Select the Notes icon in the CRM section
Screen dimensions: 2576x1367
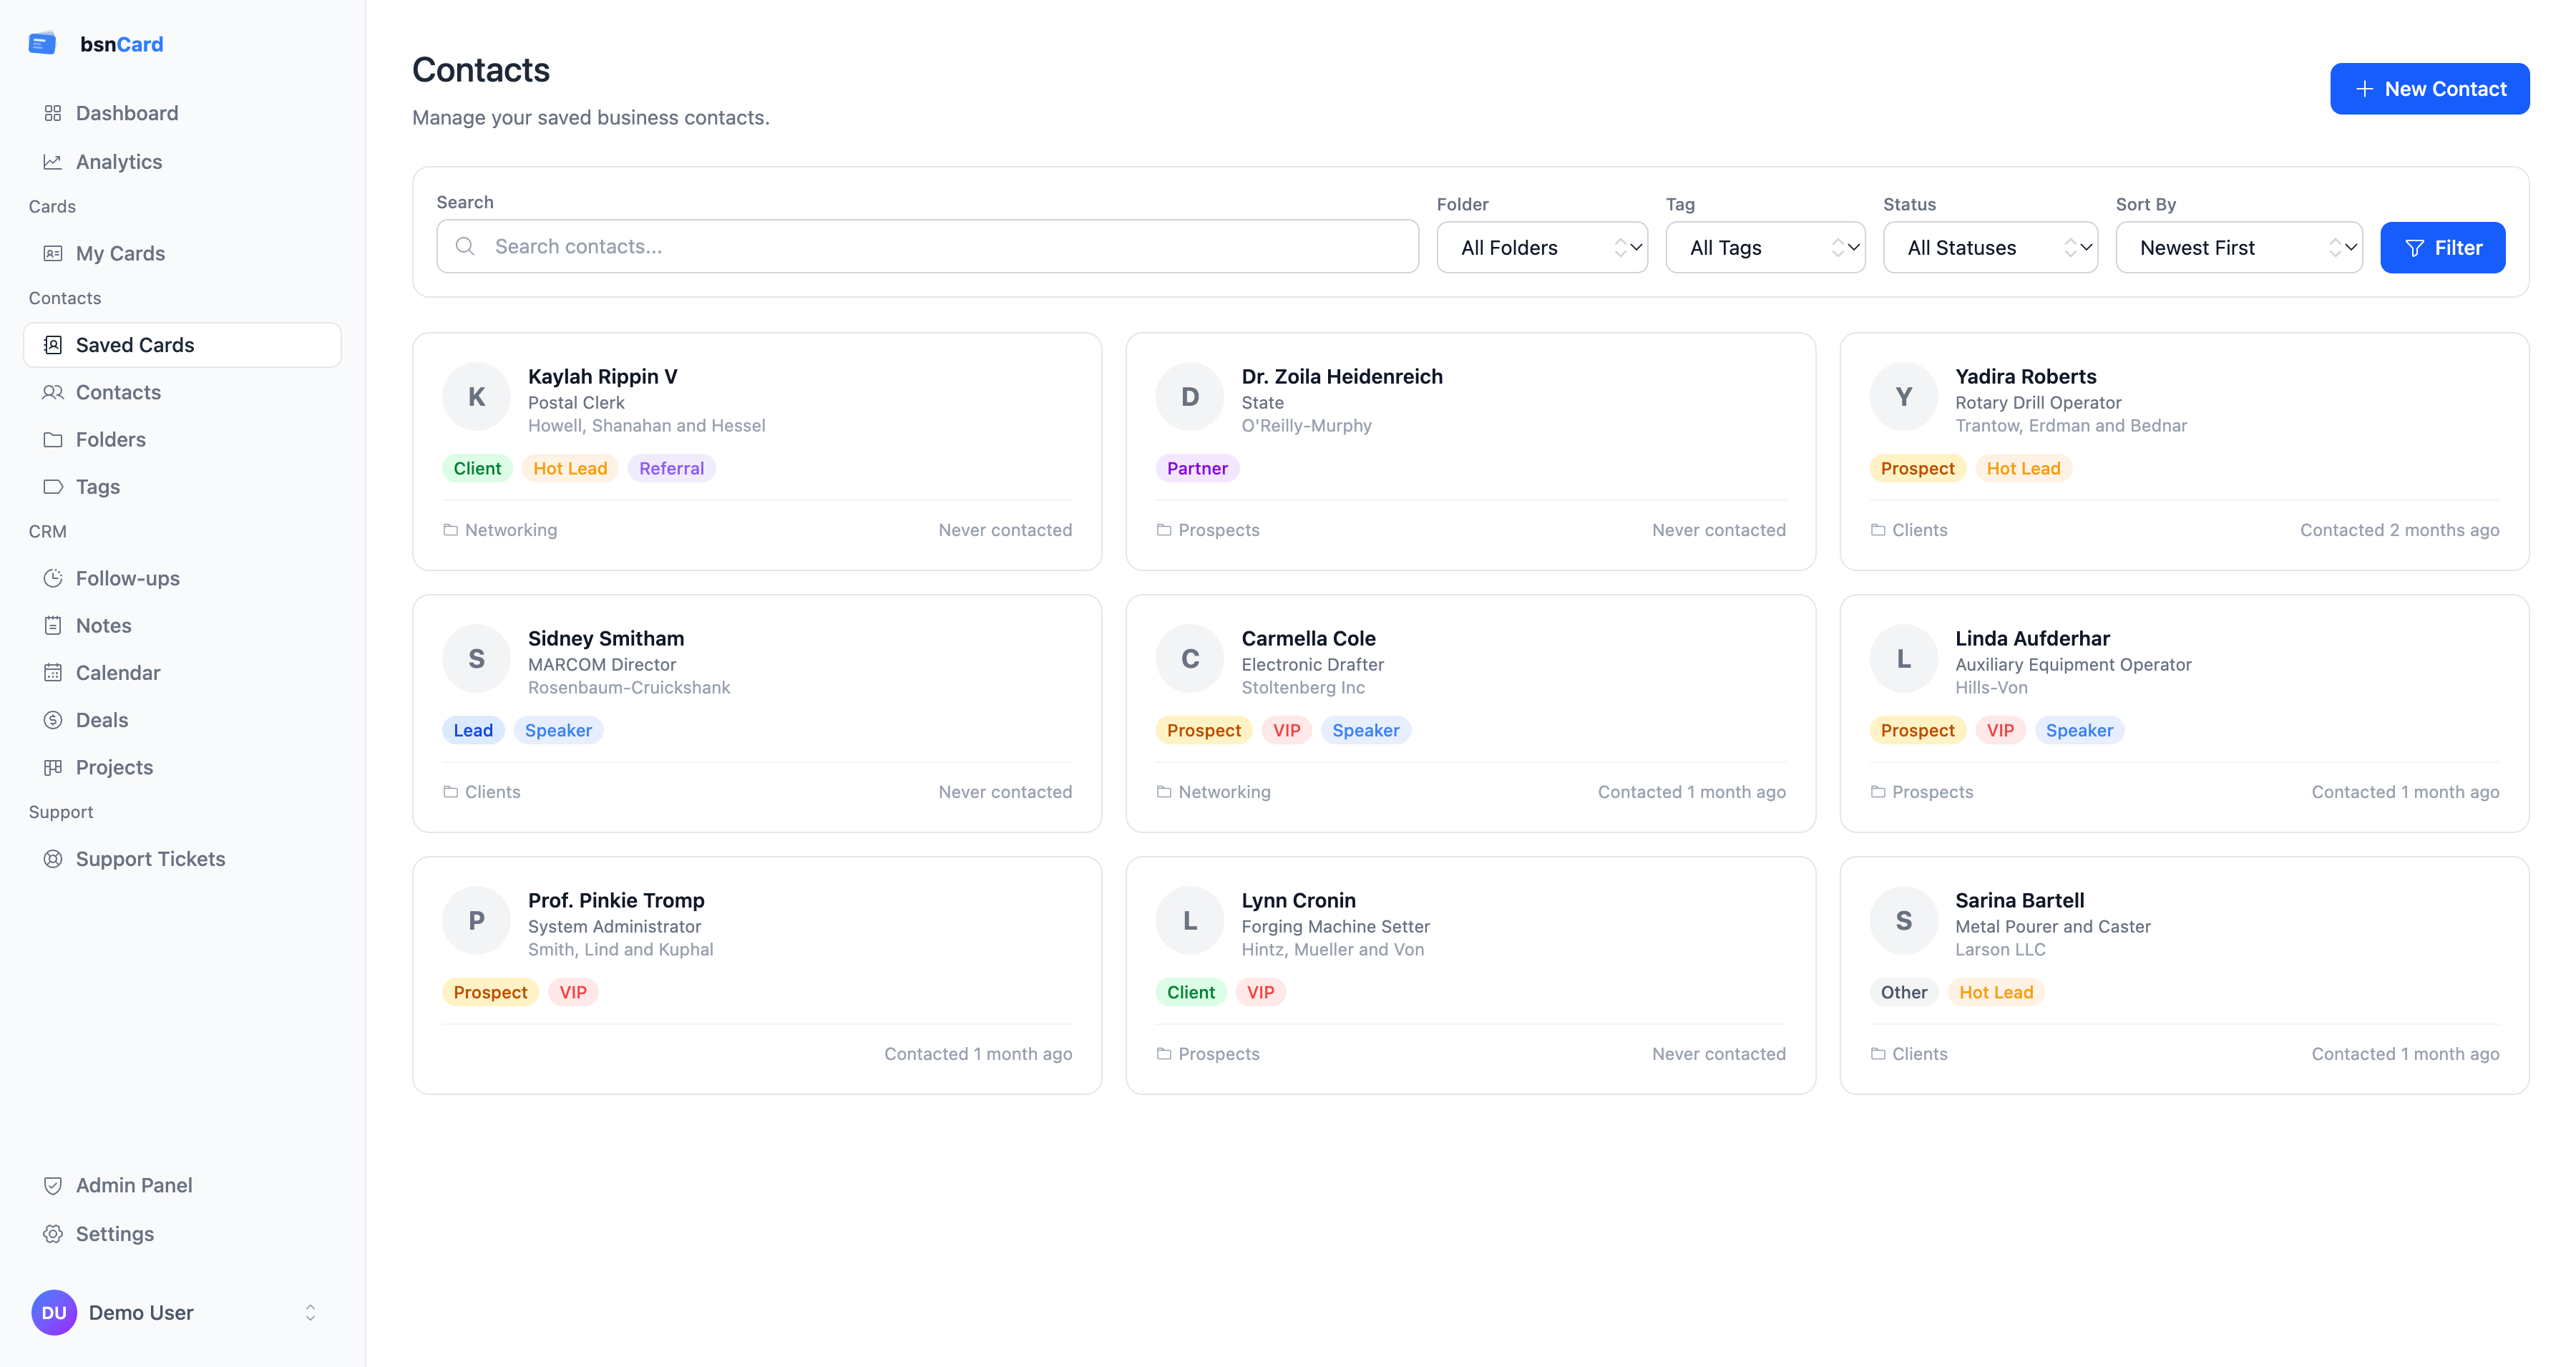(54, 625)
